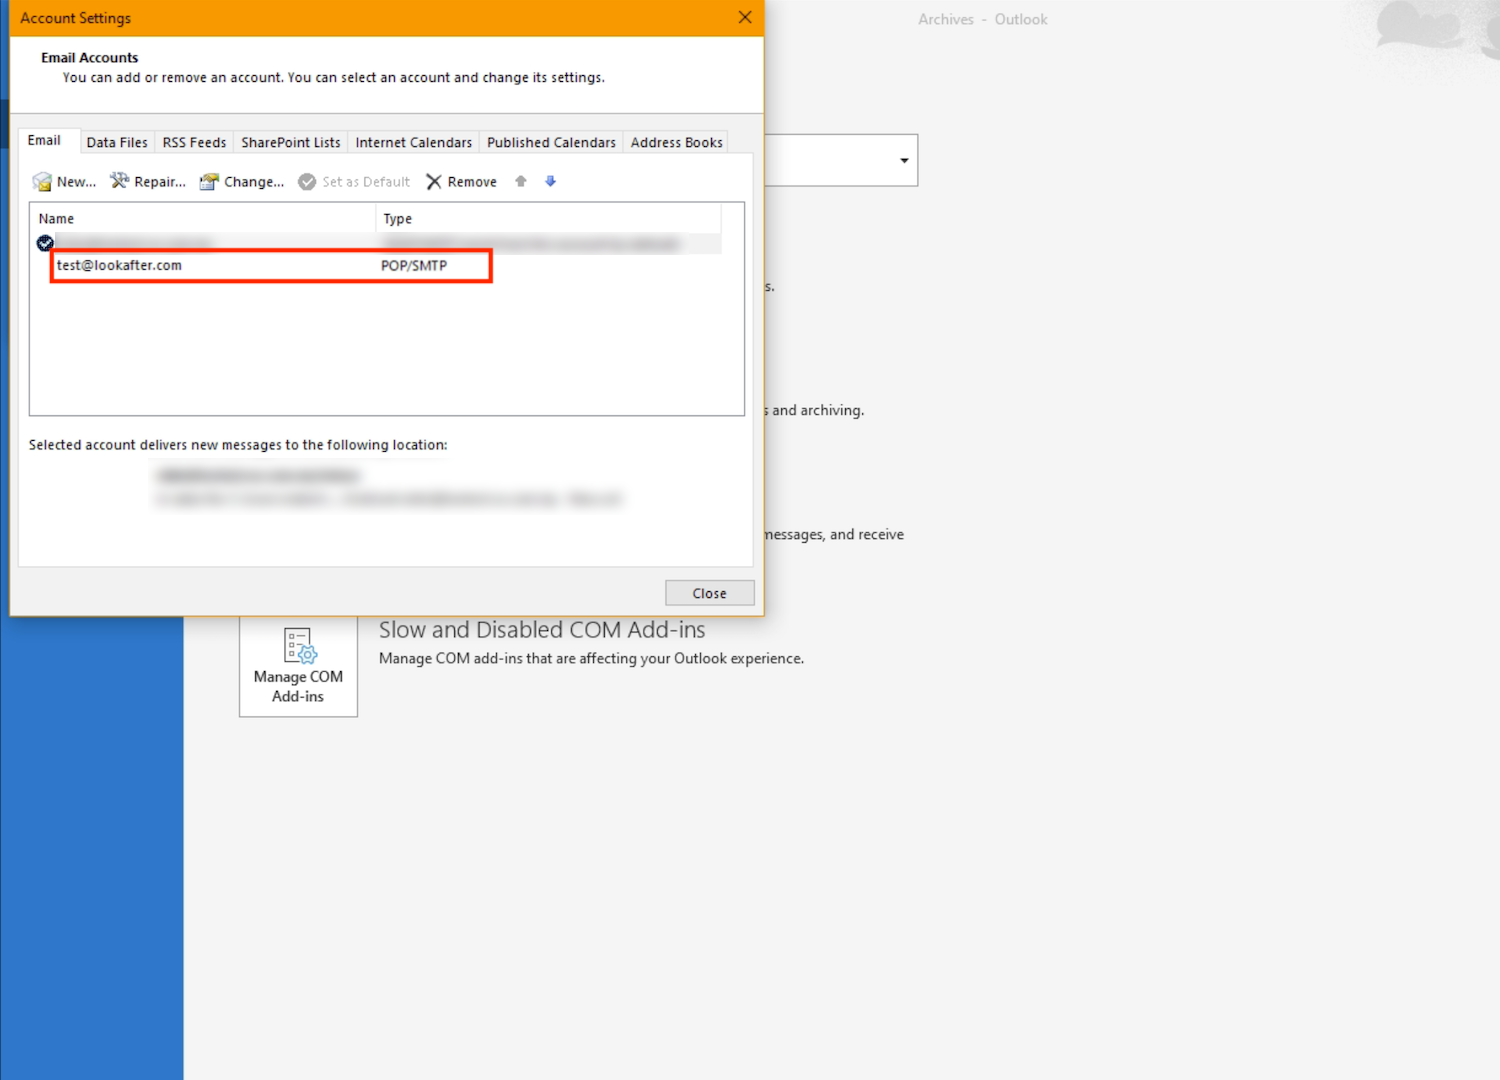The height and width of the screenshot is (1080, 1500).
Task: Click the Remove account X icon
Action: pyautogui.click(x=434, y=182)
